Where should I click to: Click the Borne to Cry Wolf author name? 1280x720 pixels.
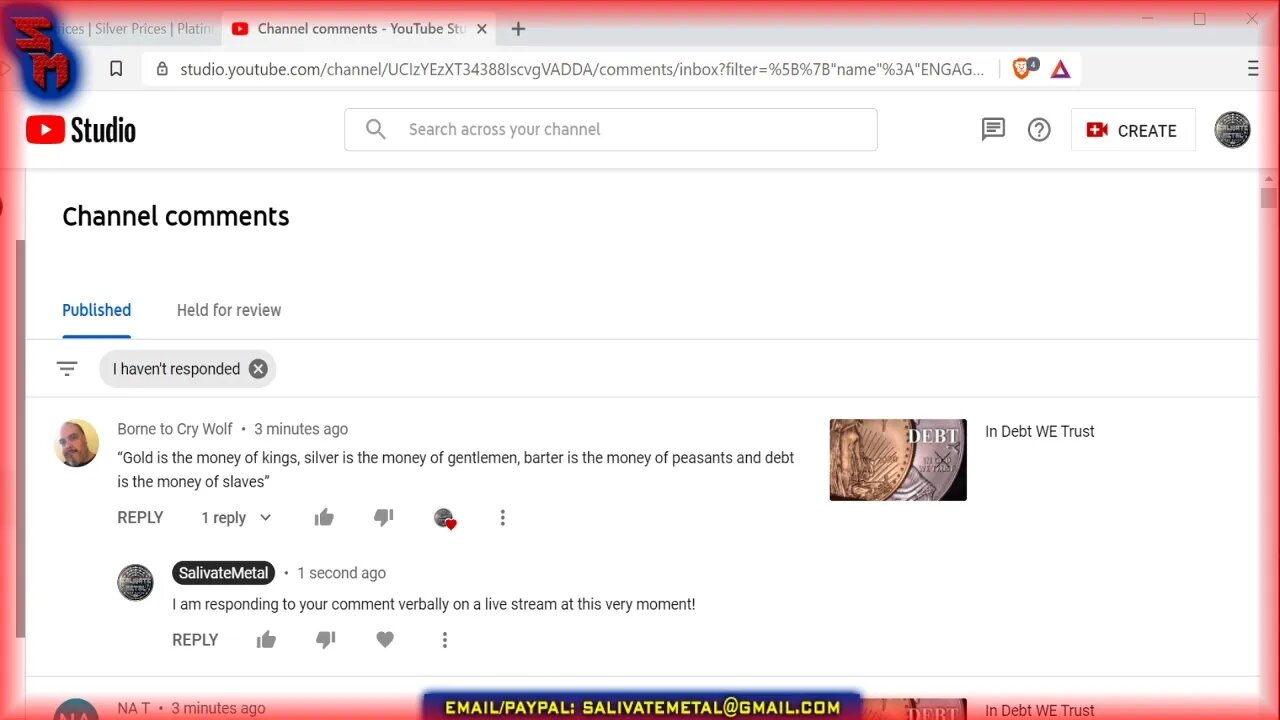(x=175, y=429)
